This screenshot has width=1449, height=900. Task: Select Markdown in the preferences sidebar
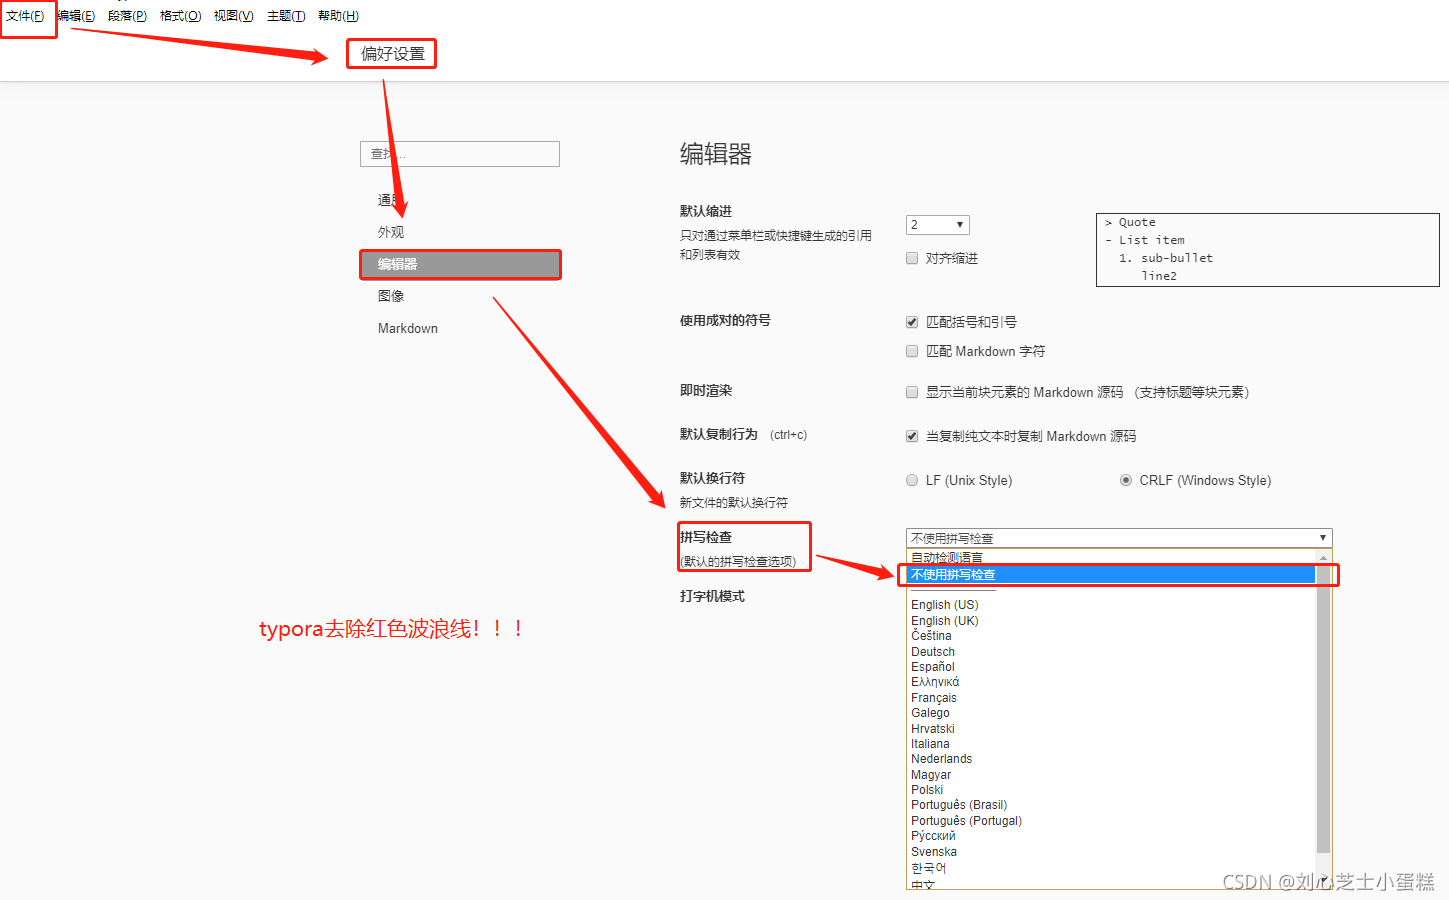click(408, 328)
